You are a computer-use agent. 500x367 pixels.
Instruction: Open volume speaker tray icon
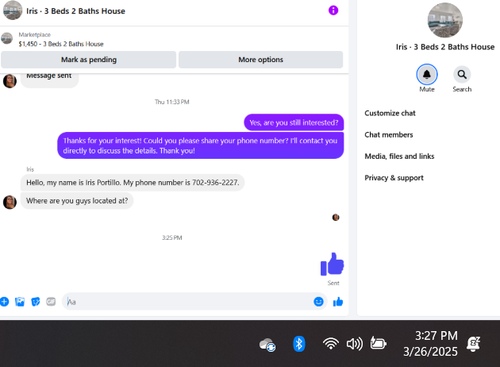point(354,344)
